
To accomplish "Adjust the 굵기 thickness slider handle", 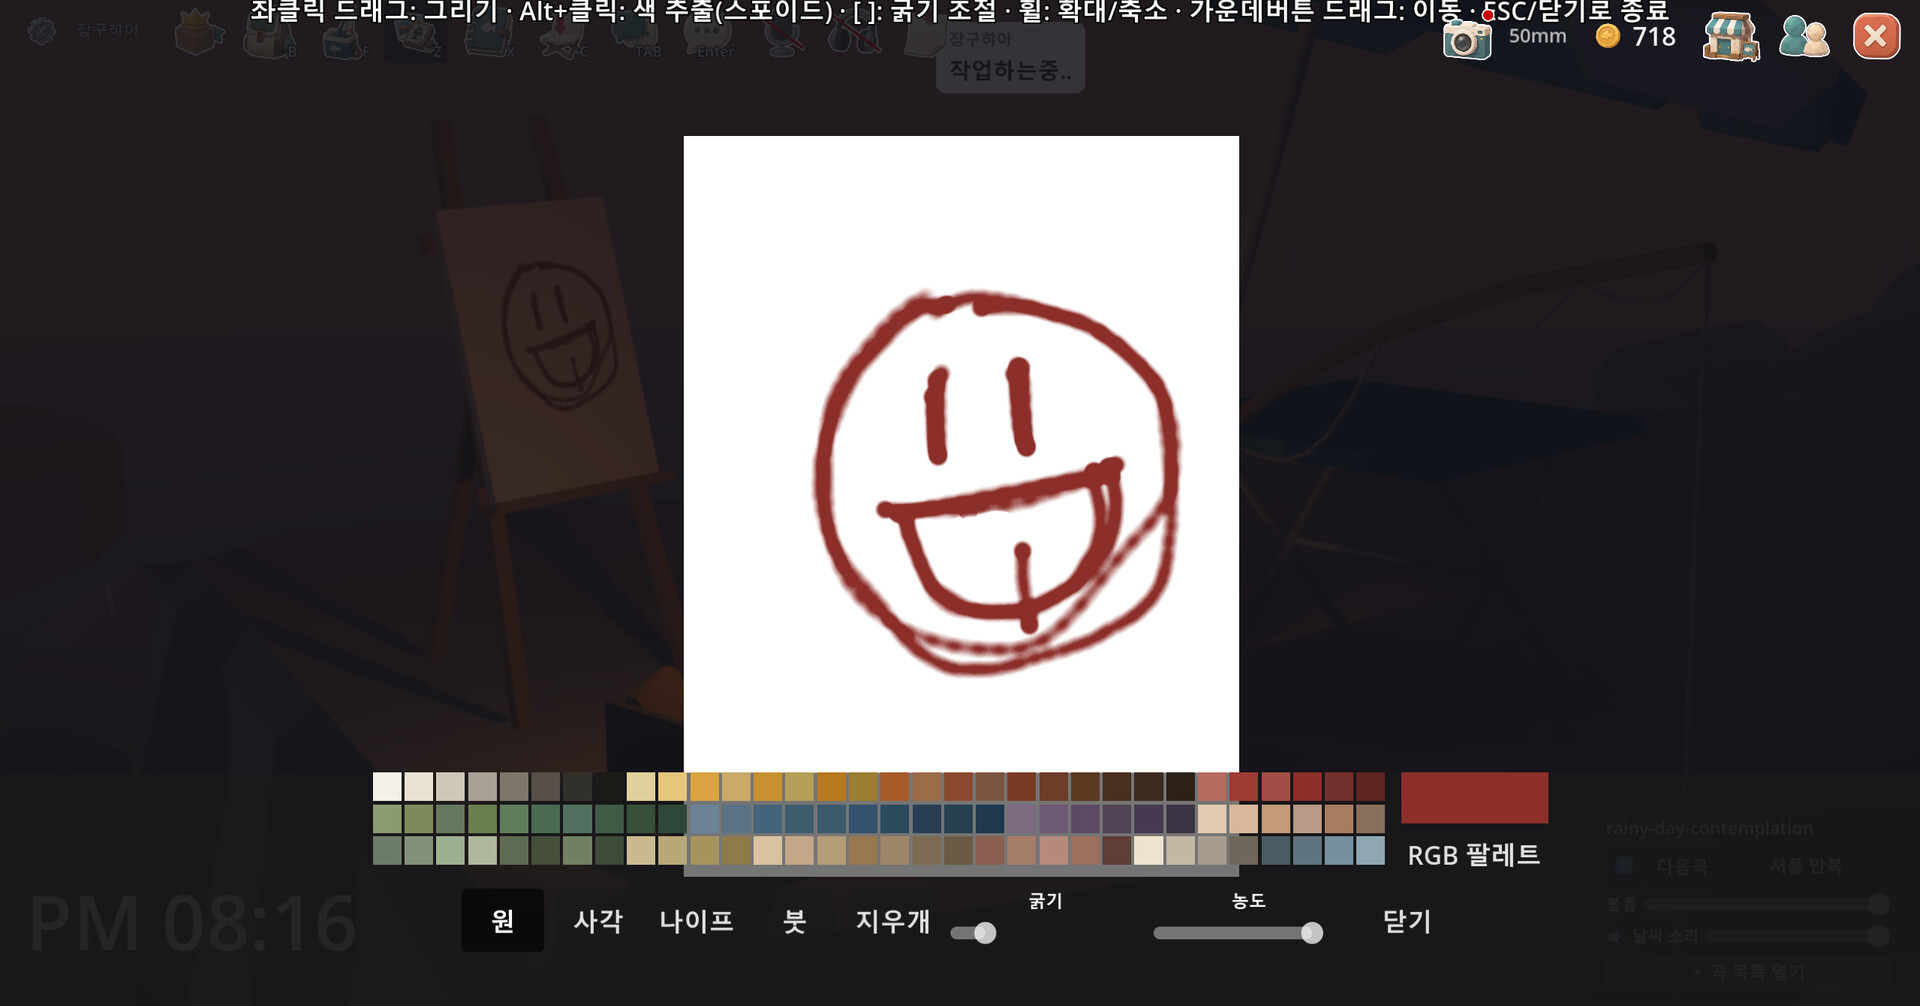I will point(985,933).
